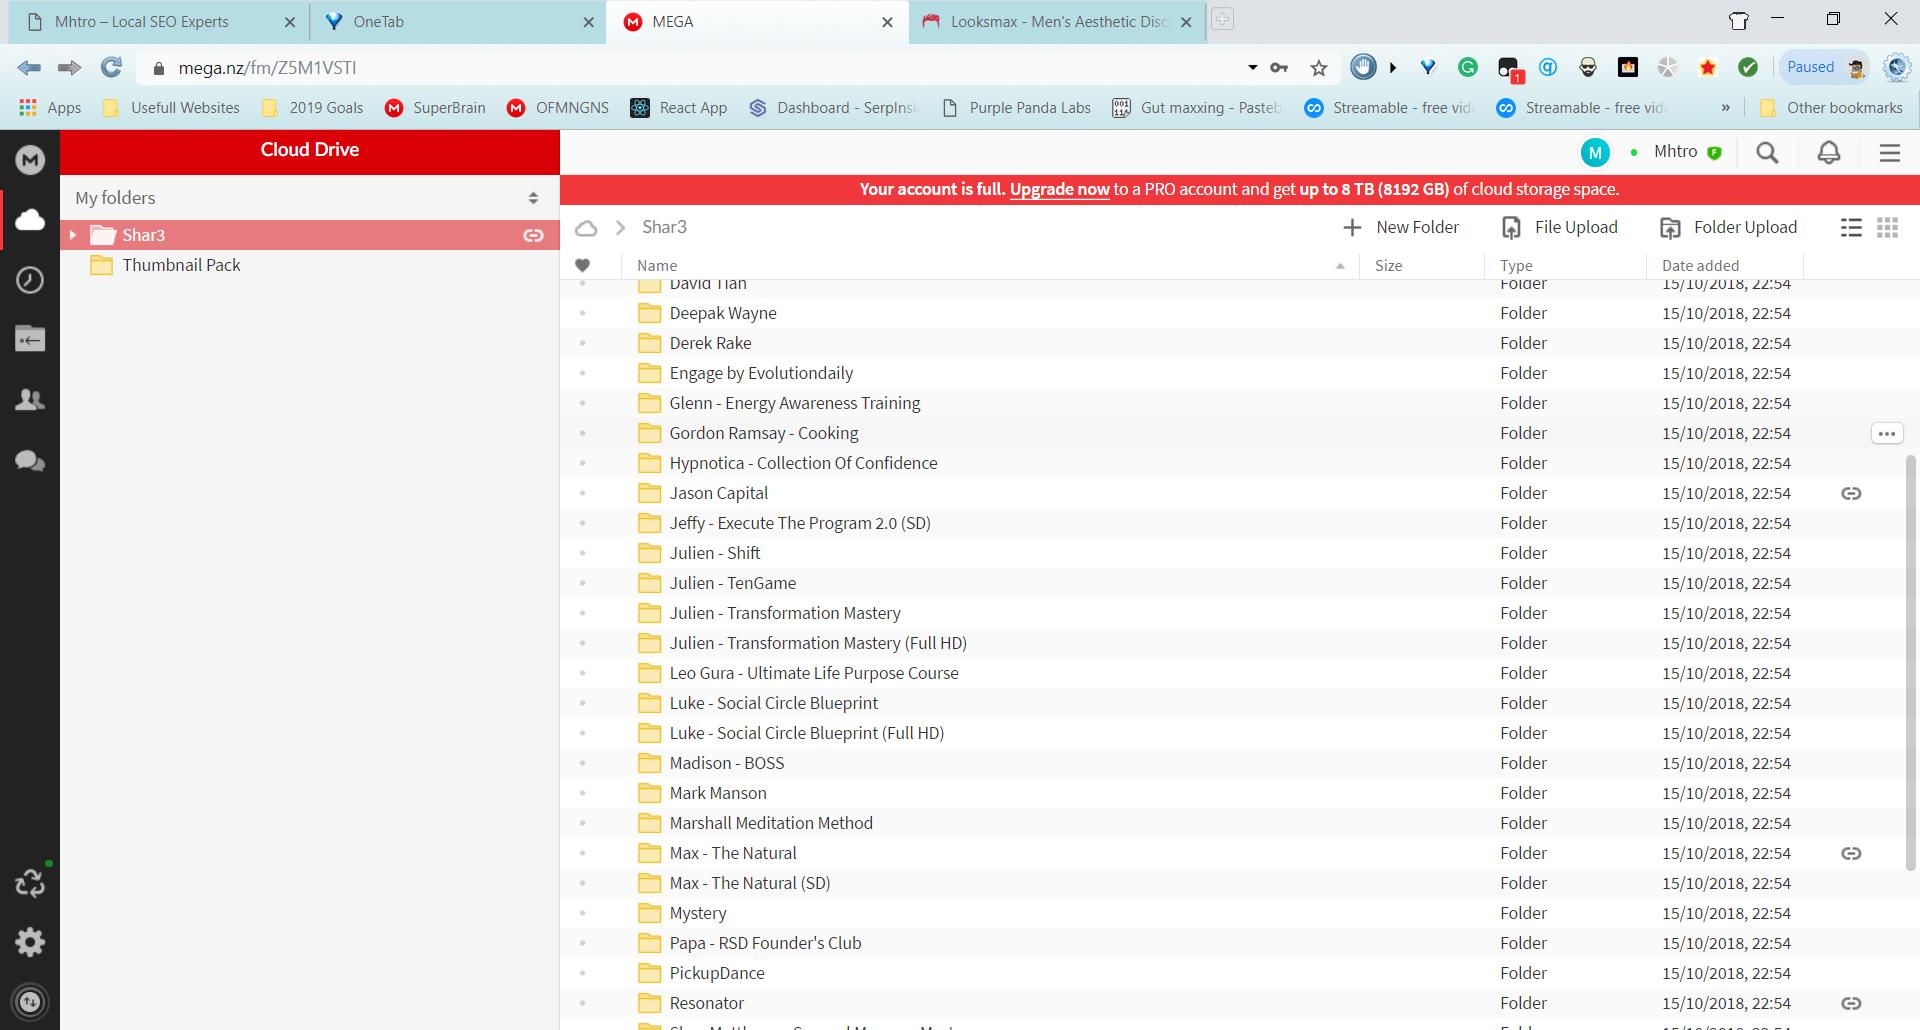
Task: Open the MEGA logo home icon
Action: (x=30, y=160)
